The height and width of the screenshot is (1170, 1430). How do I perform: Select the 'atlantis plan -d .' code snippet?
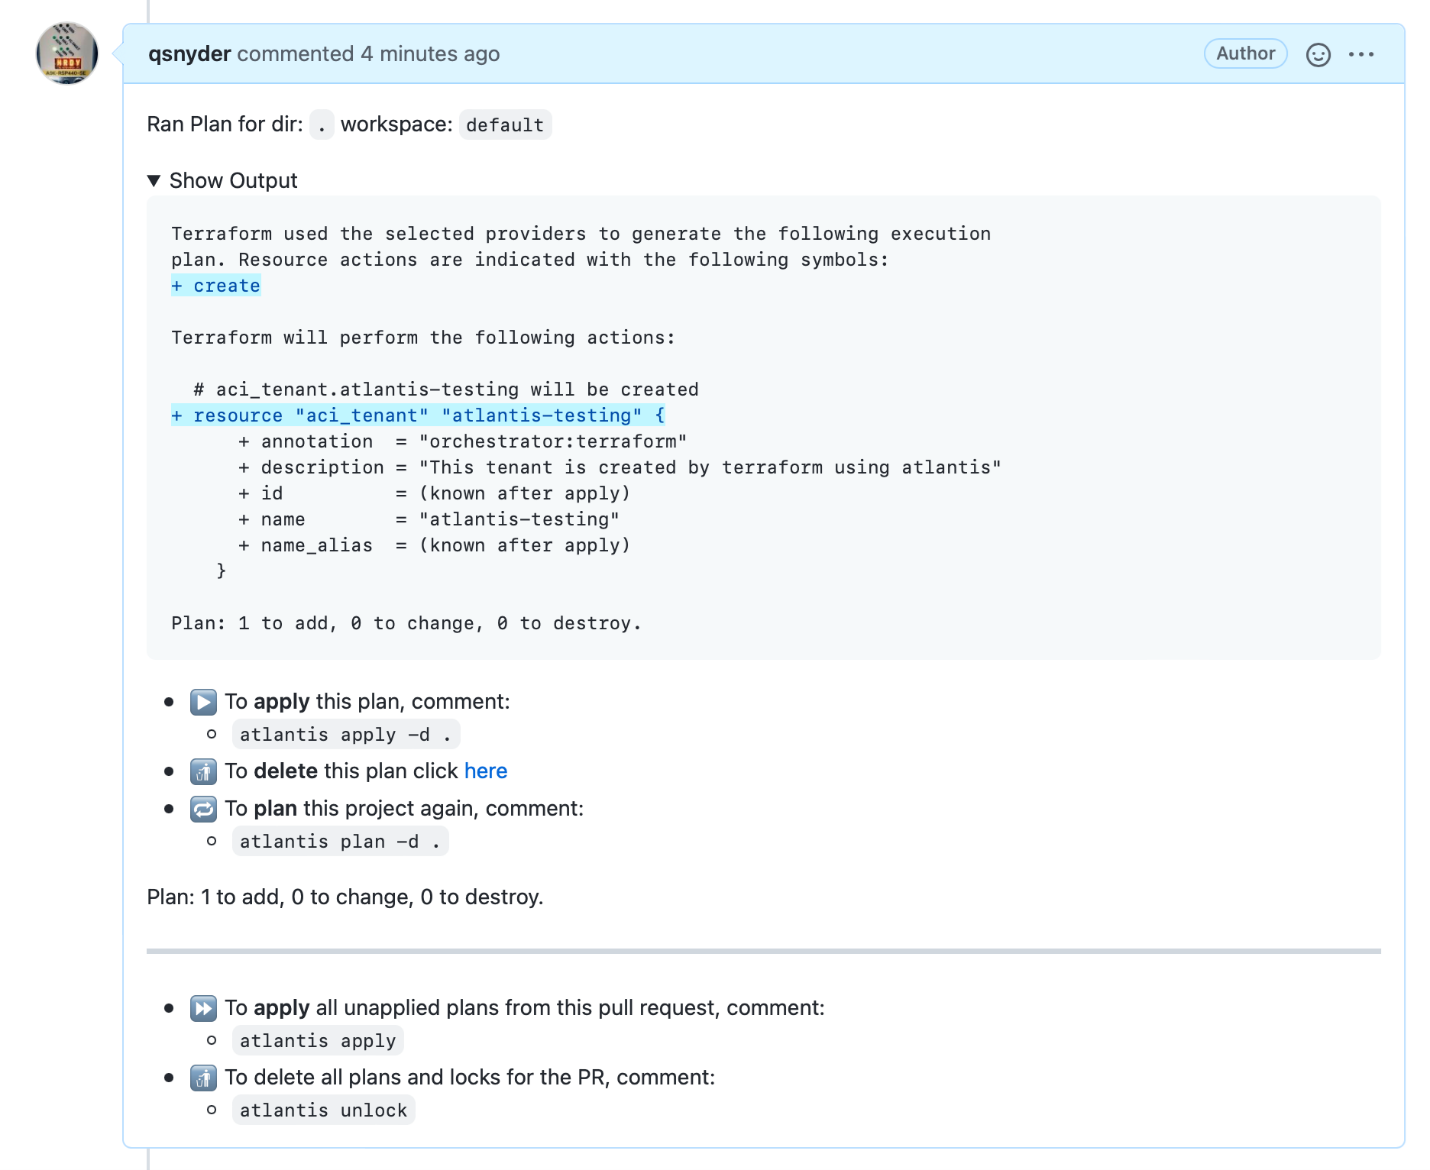click(339, 841)
